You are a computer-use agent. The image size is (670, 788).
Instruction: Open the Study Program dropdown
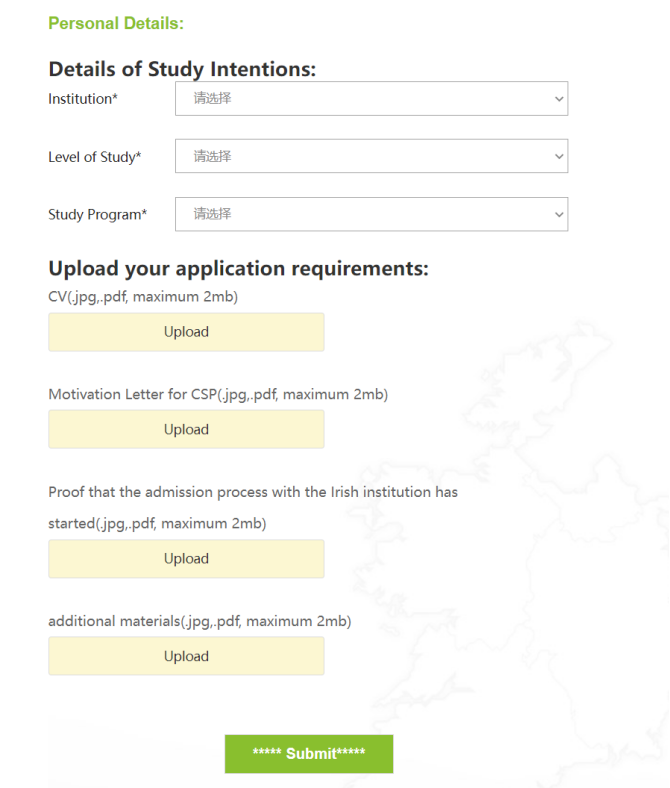(x=371, y=214)
